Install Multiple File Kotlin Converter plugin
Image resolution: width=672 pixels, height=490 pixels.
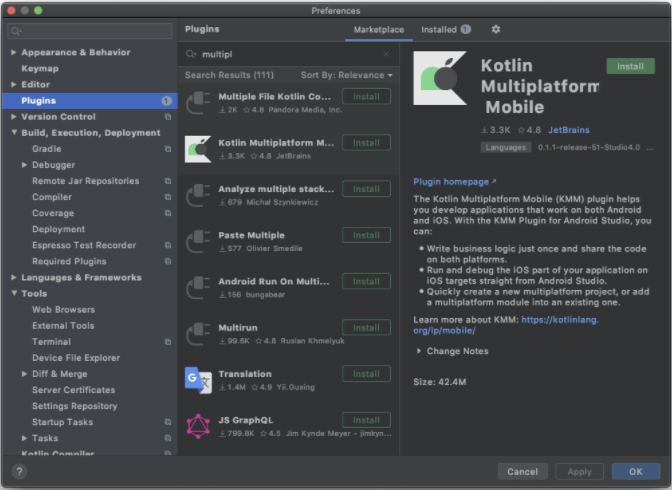pyautogui.click(x=366, y=96)
